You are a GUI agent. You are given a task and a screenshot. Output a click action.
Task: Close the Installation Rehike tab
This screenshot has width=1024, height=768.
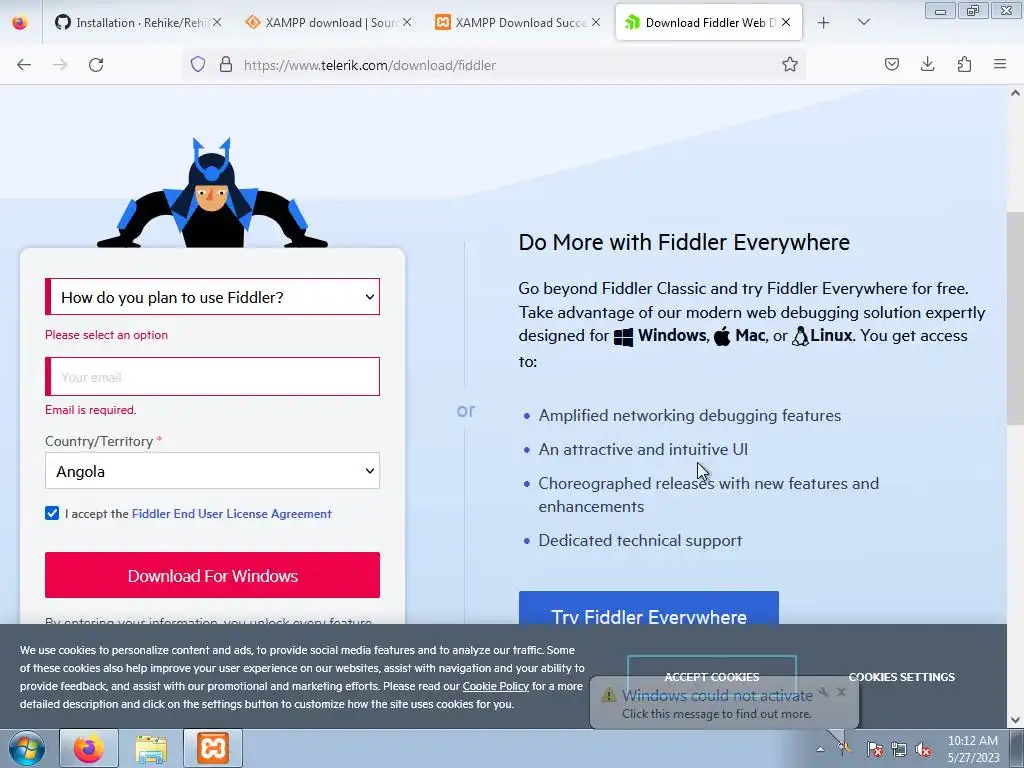point(217,22)
